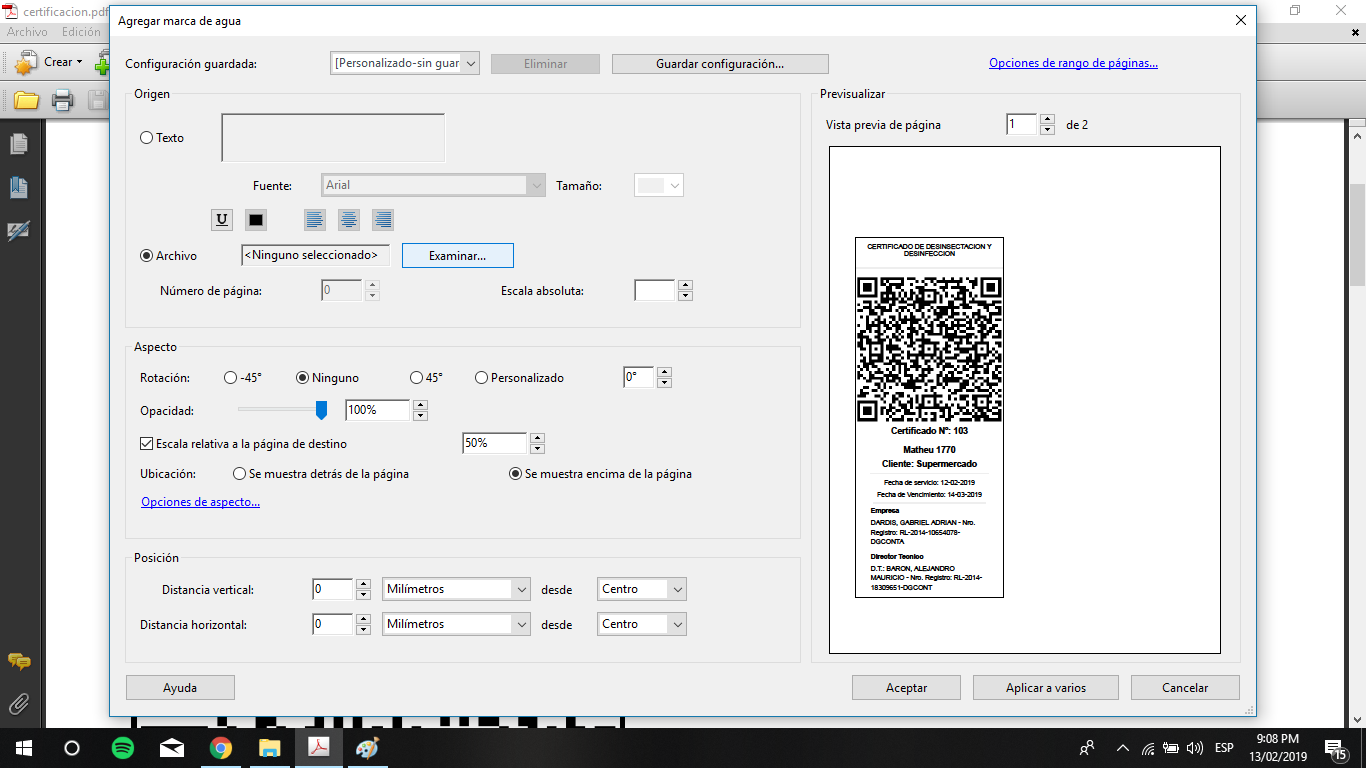Open the bookmarks sidebar panel
Viewport: 1366px width, 768px height.
[19, 187]
